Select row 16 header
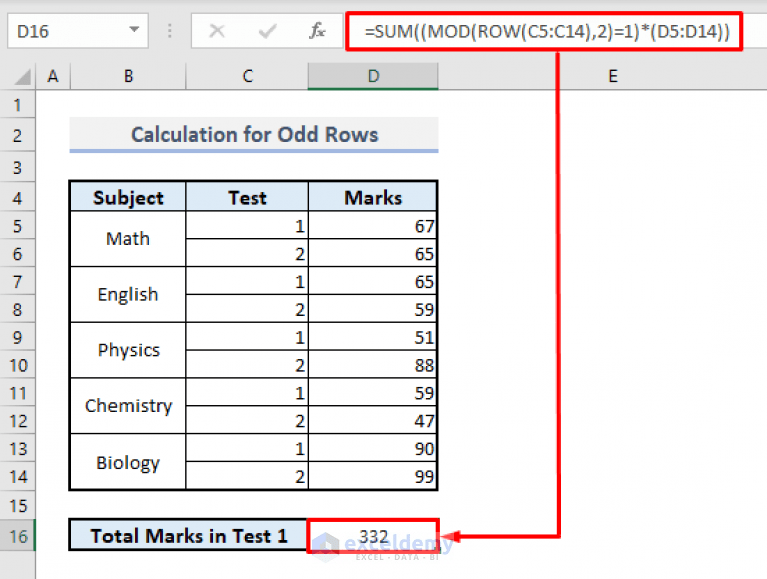 click(x=18, y=536)
